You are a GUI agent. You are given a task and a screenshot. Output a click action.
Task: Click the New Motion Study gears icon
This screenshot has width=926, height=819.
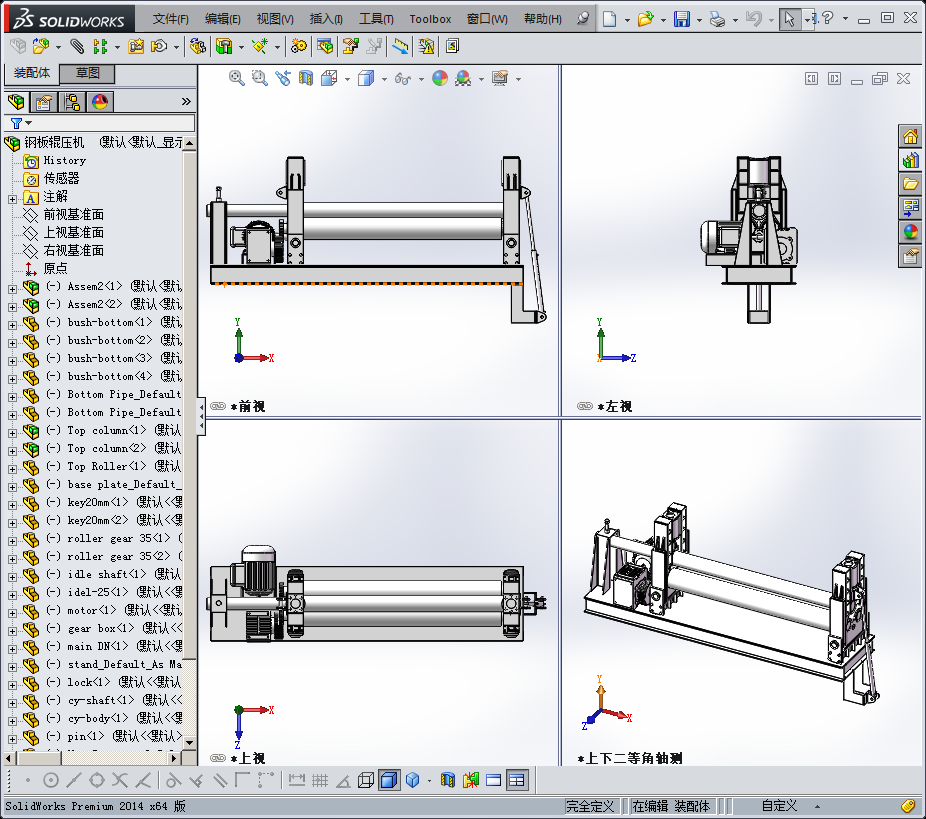coord(299,45)
